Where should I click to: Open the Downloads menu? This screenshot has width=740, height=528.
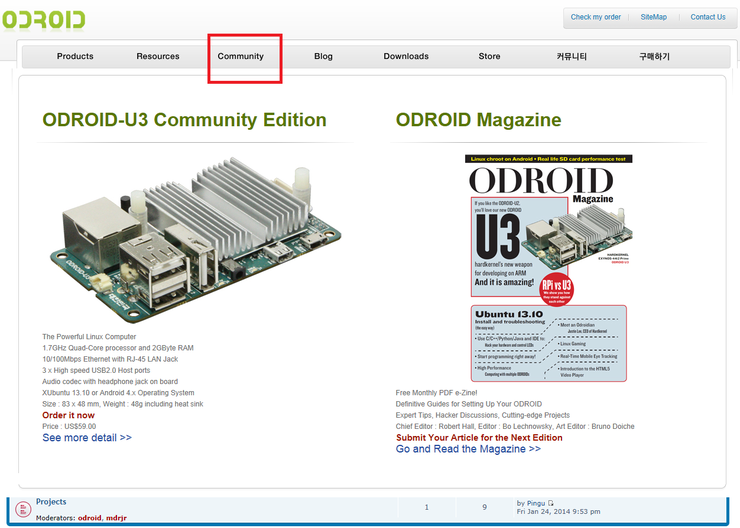406,56
